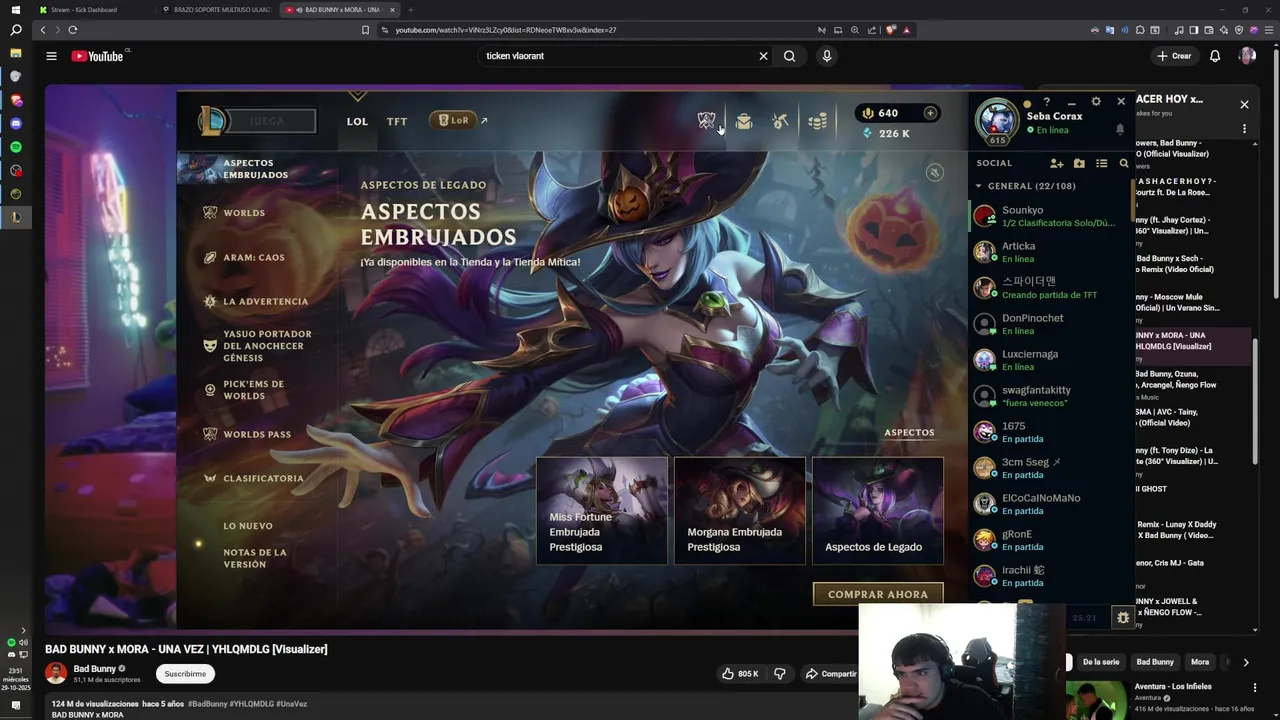Viewport: 1280px width, 720px height.
Task: Select friend Articka in list
Action: pos(1050,252)
